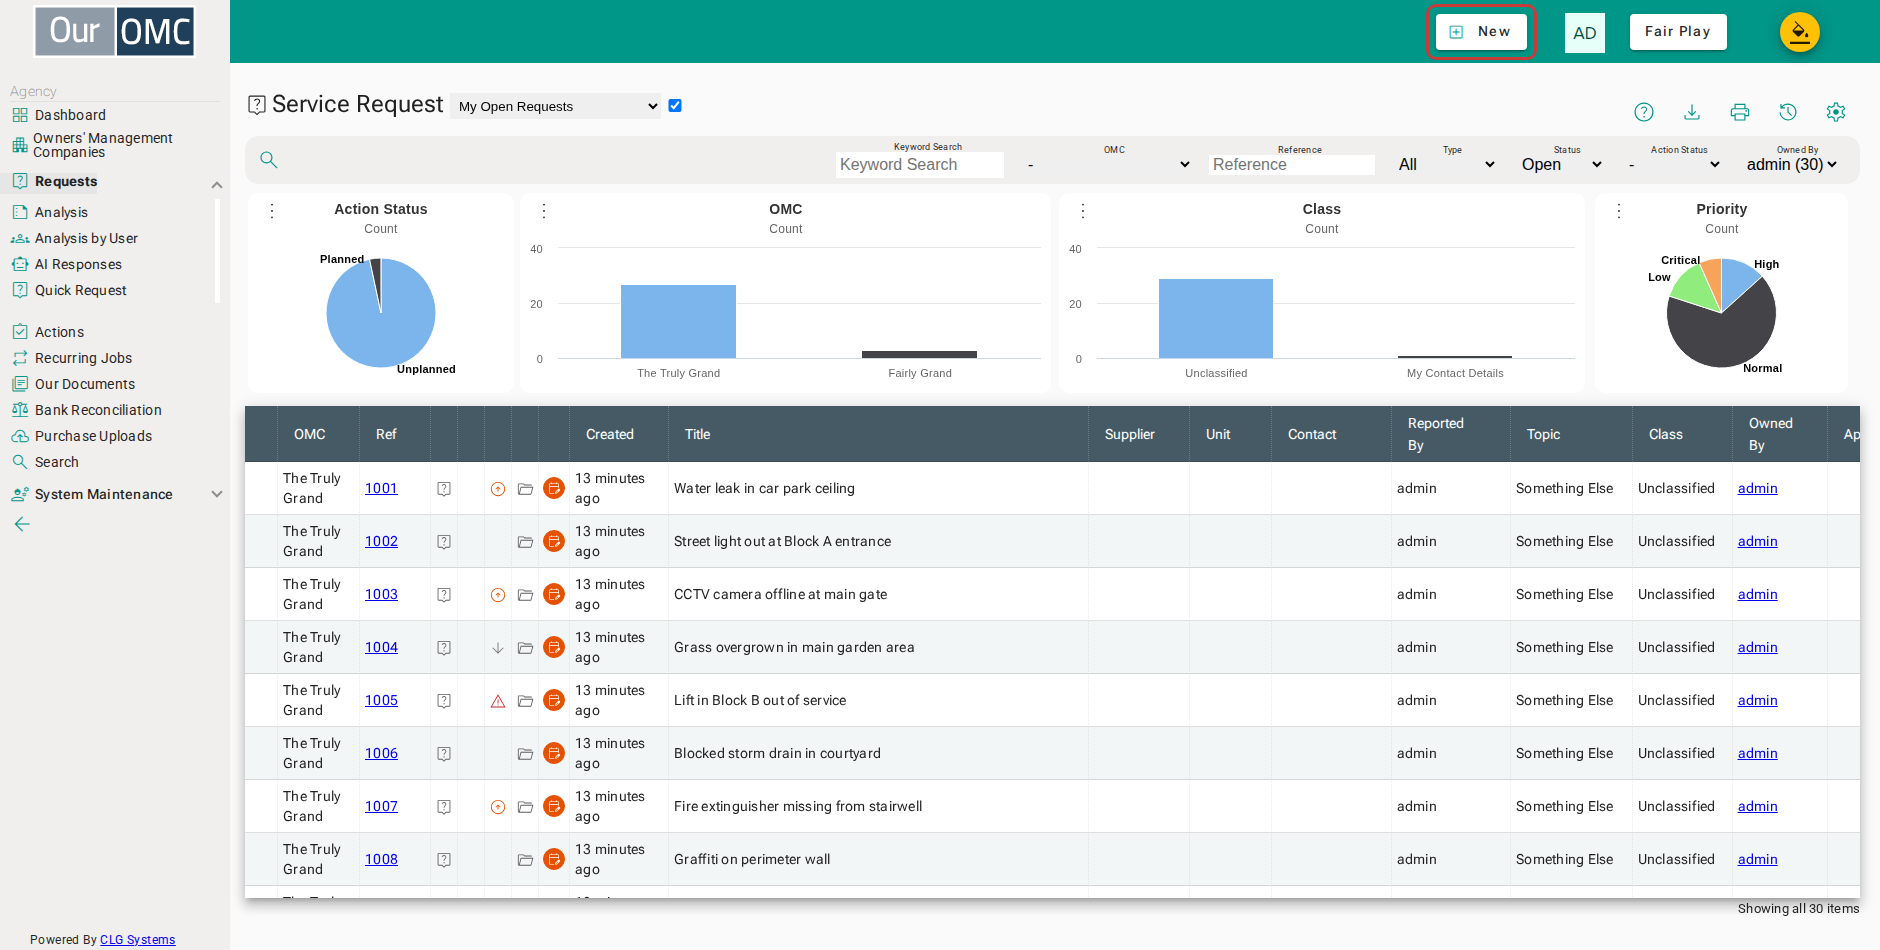The height and width of the screenshot is (950, 1880).
Task: Click the high priority warning icon in row 1005
Action: [x=498, y=701]
